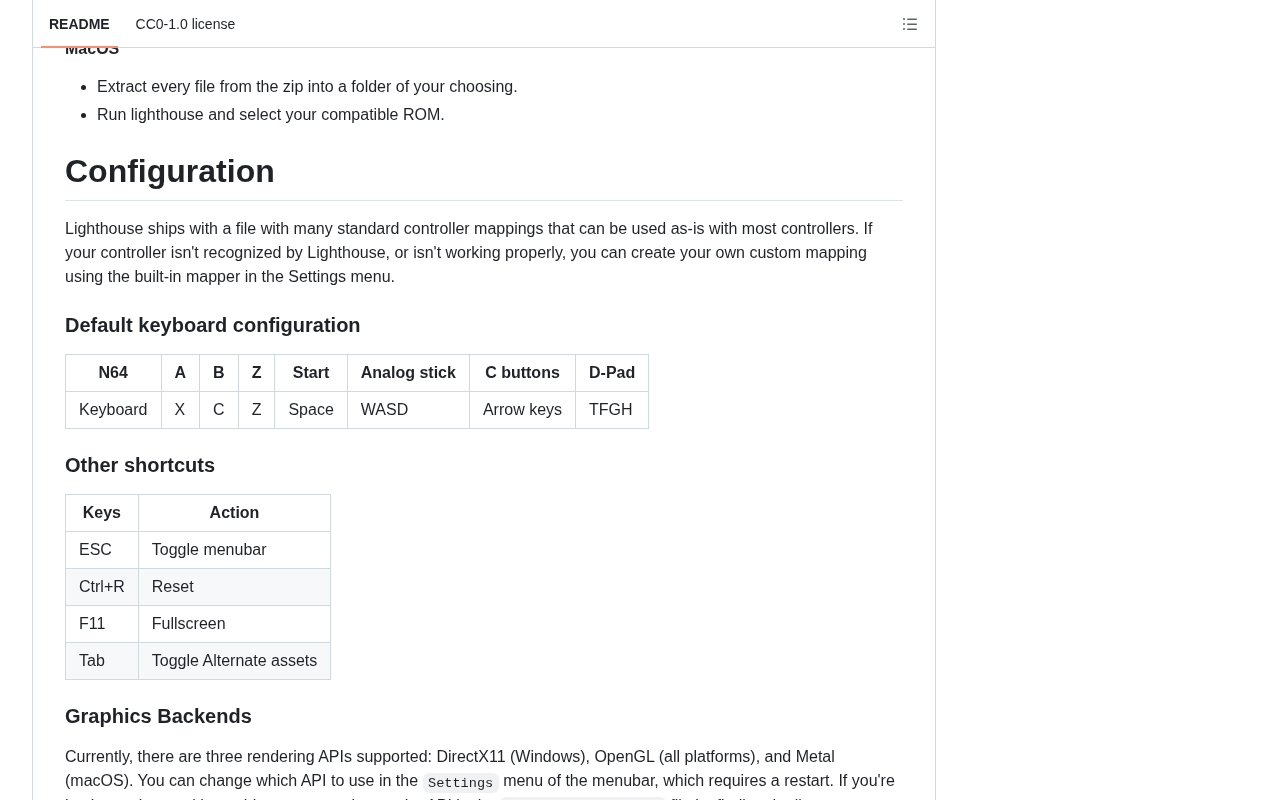Click the Action column header

pyautogui.click(x=234, y=513)
